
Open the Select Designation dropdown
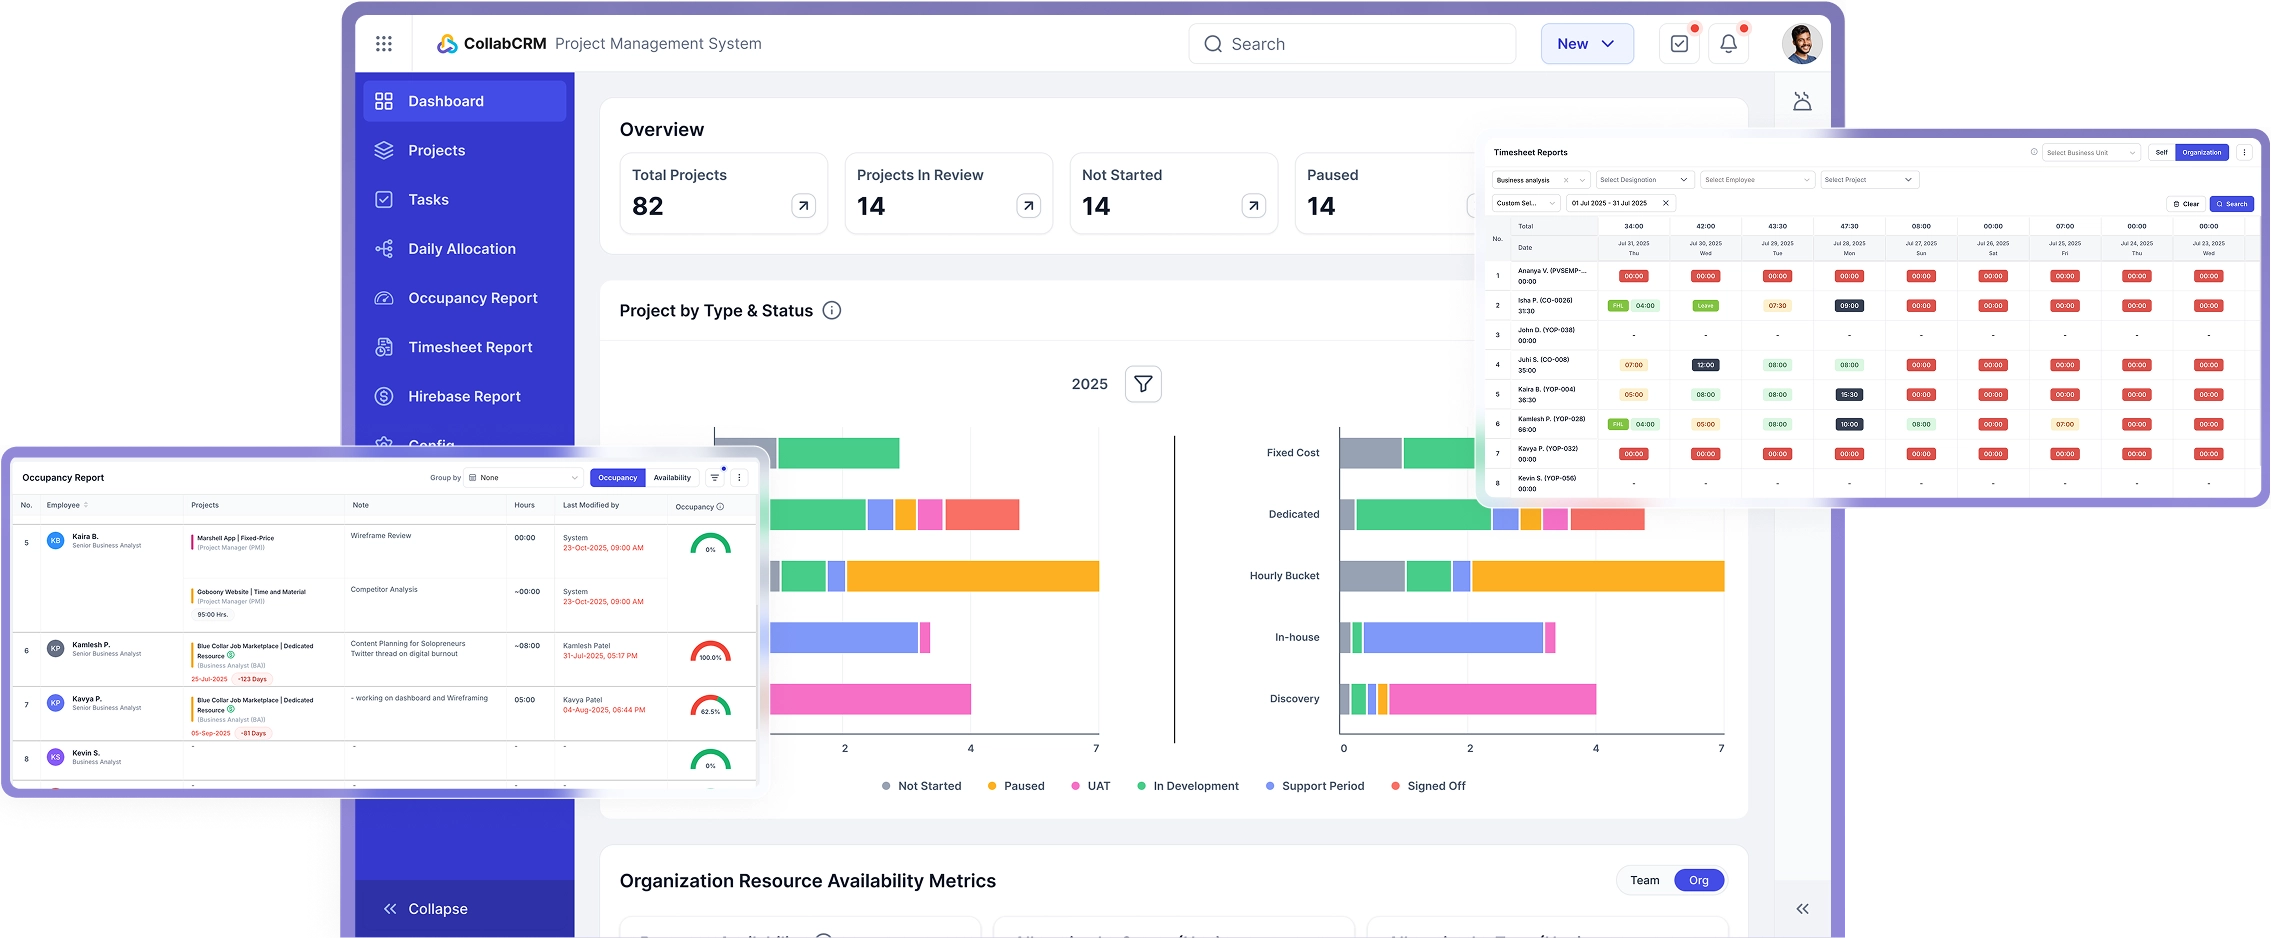coord(1644,179)
